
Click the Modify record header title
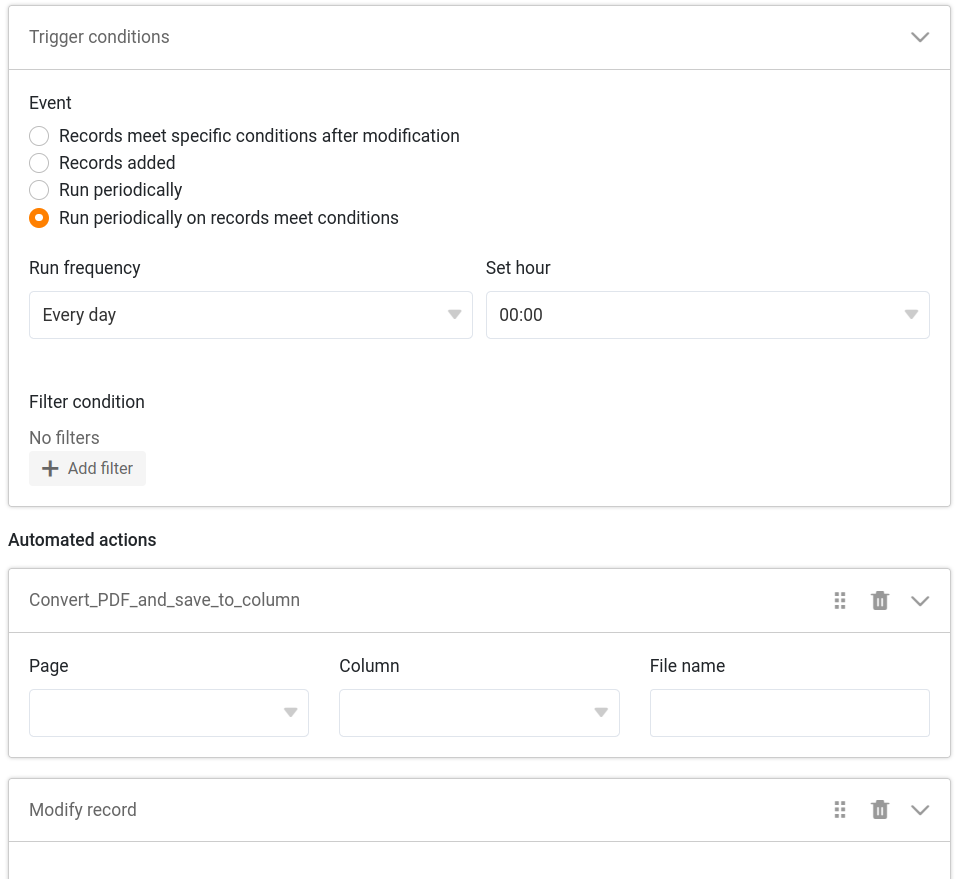tap(83, 810)
